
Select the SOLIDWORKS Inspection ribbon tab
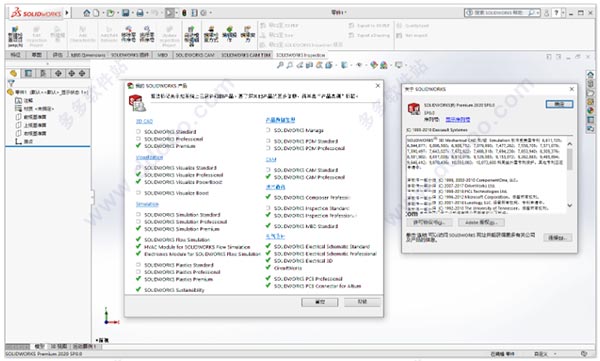pyautogui.click(x=300, y=55)
